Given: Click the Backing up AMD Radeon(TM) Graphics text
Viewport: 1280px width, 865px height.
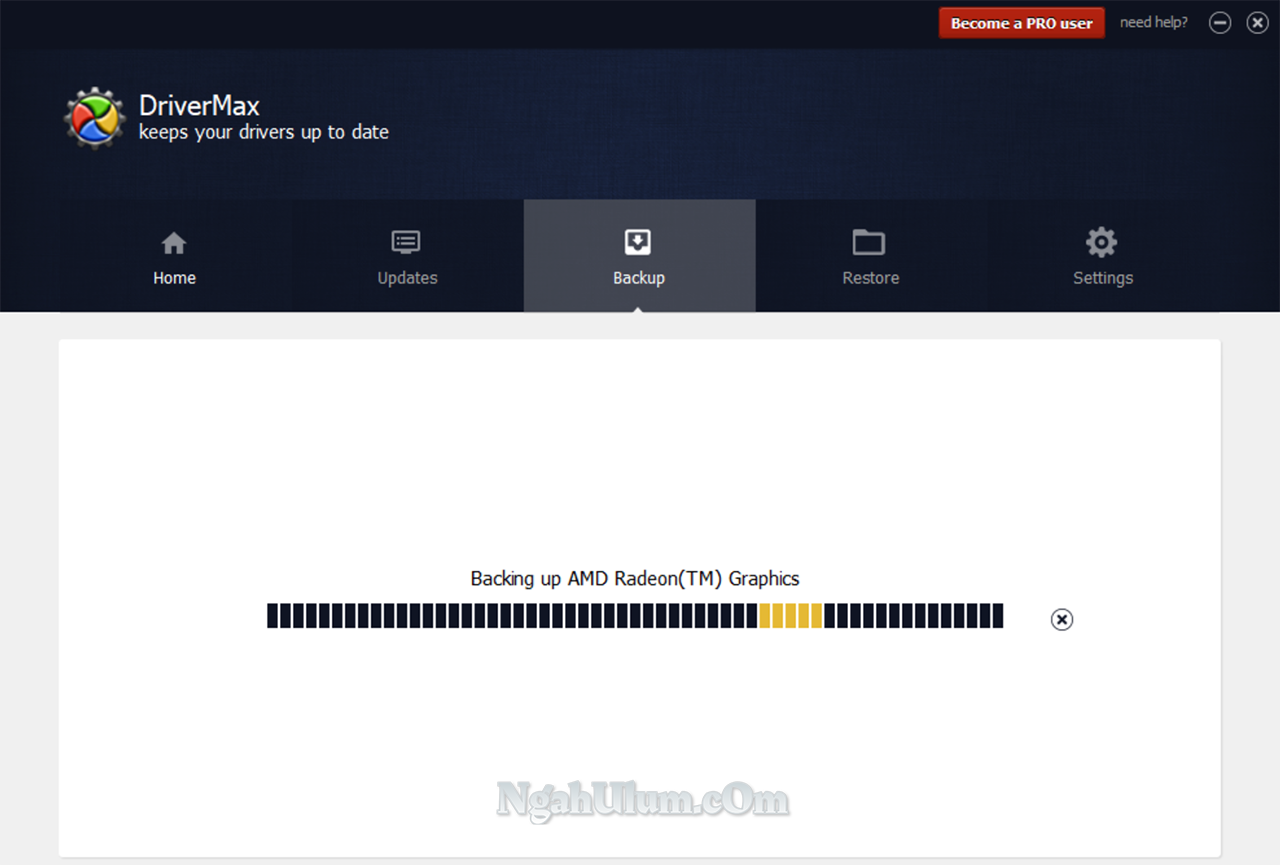Looking at the screenshot, I should pos(635,578).
